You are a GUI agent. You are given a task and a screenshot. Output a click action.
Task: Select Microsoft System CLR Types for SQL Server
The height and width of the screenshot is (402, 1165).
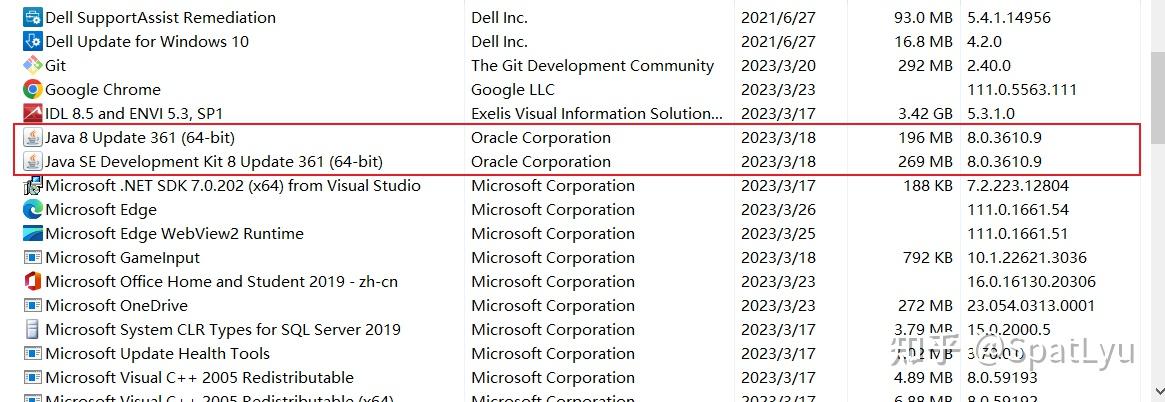(x=223, y=329)
